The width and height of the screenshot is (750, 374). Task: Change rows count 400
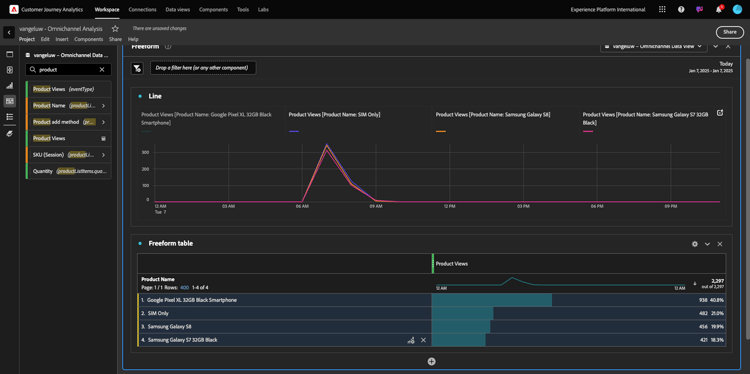coord(184,287)
